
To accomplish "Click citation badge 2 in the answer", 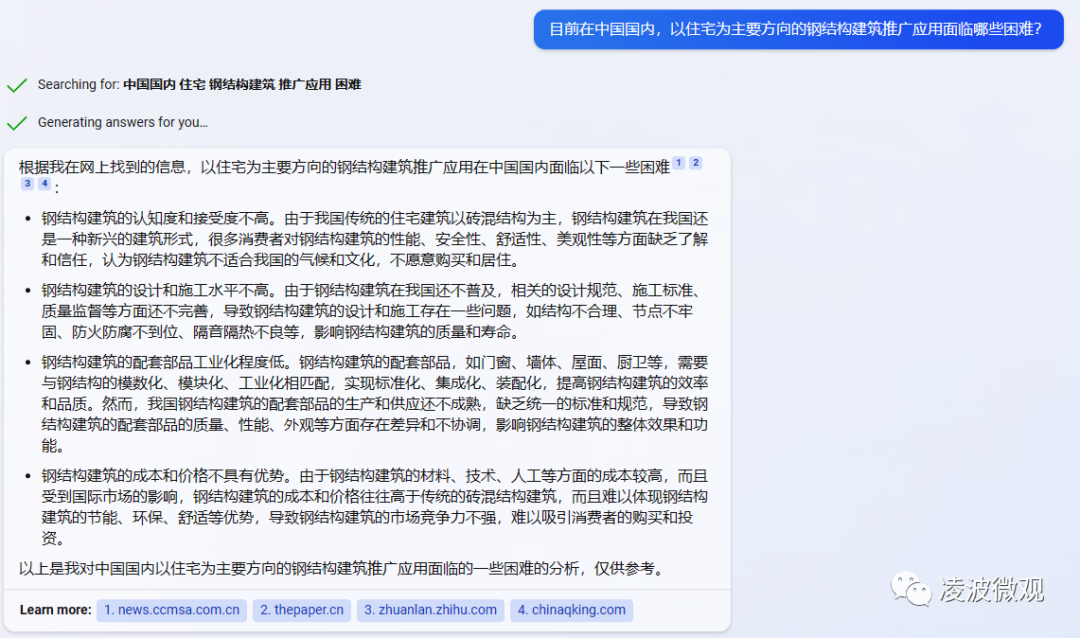I will coord(696,160).
